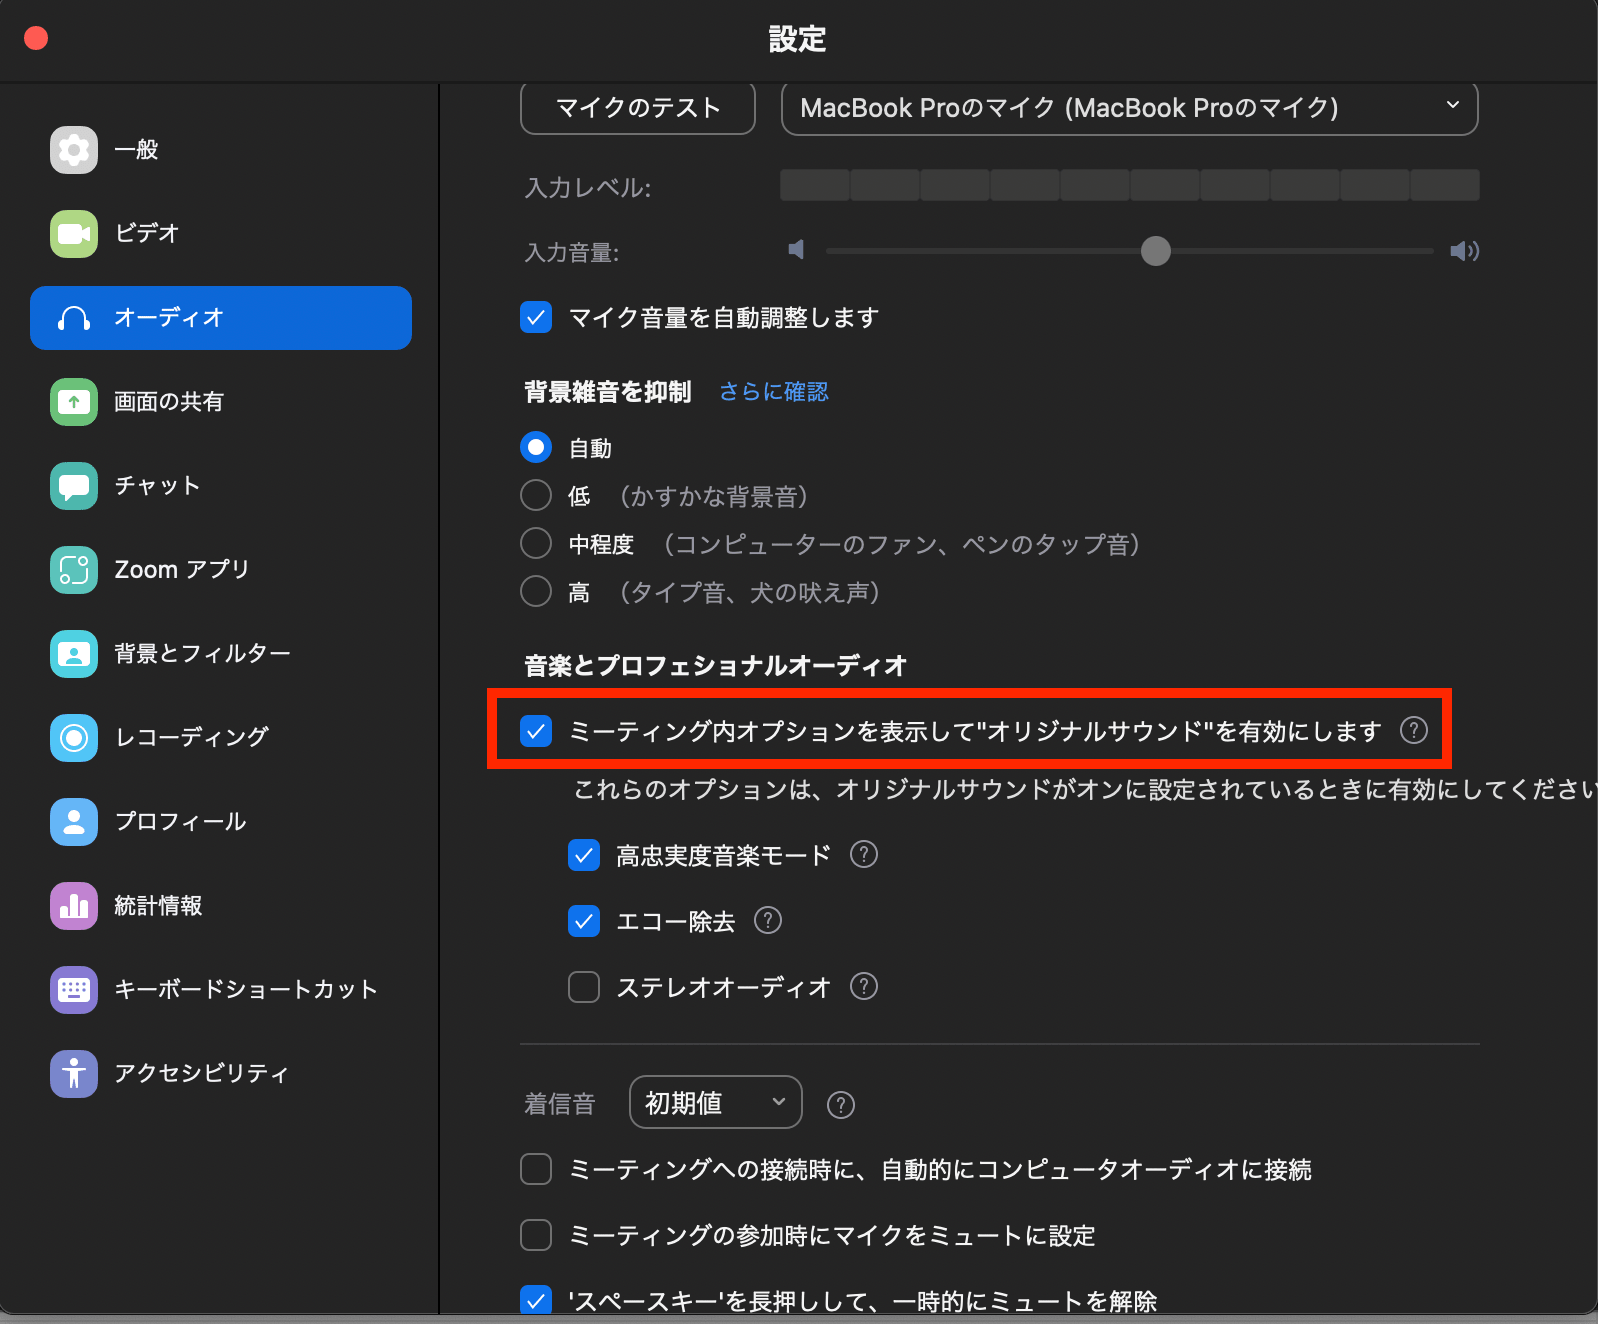
Task: Go to the アクセシビリティ settings tab
Action: click(x=201, y=1074)
